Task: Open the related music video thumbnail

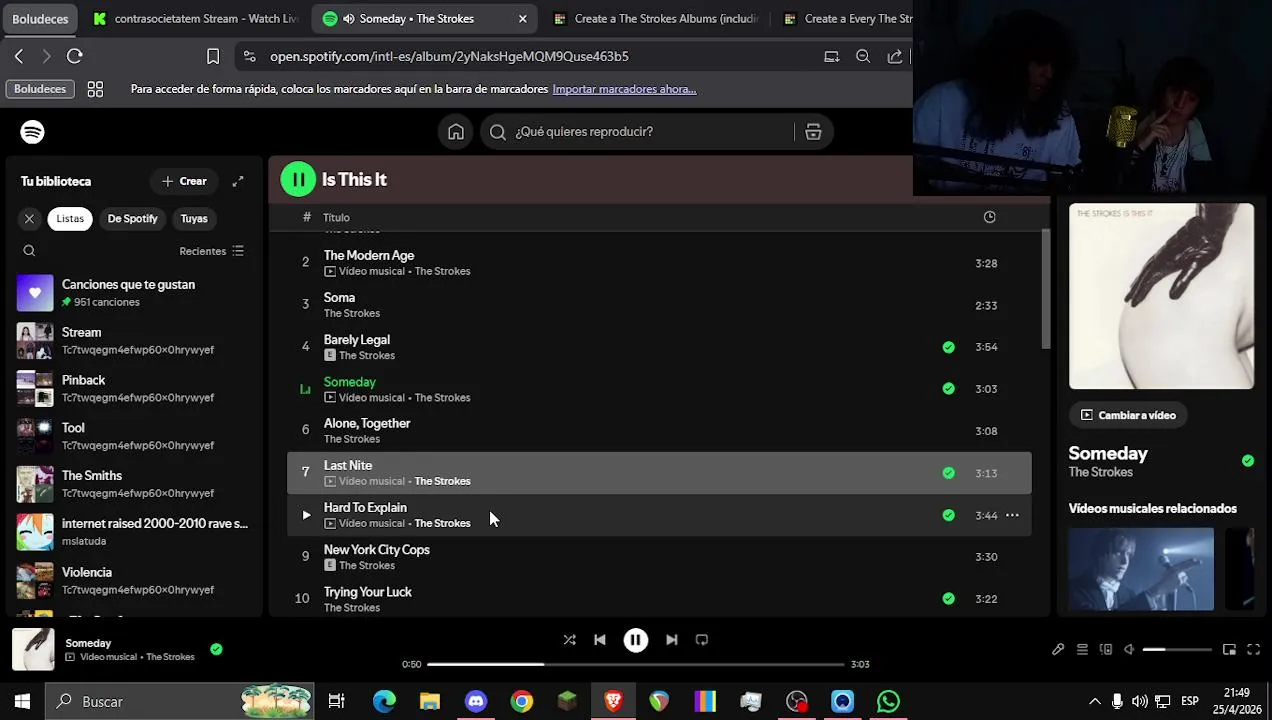Action: tap(1141, 569)
